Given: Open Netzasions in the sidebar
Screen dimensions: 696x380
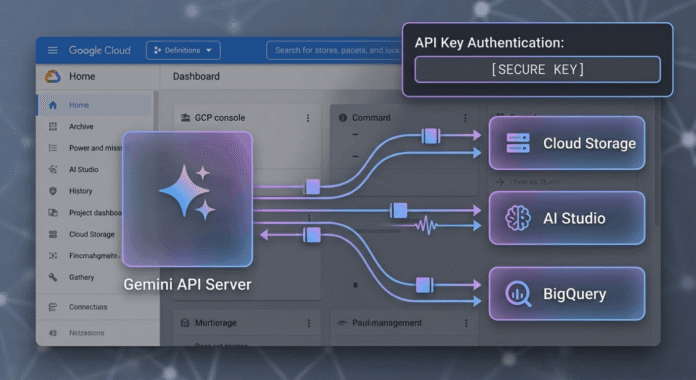Looking at the screenshot, I should [86, 332].
